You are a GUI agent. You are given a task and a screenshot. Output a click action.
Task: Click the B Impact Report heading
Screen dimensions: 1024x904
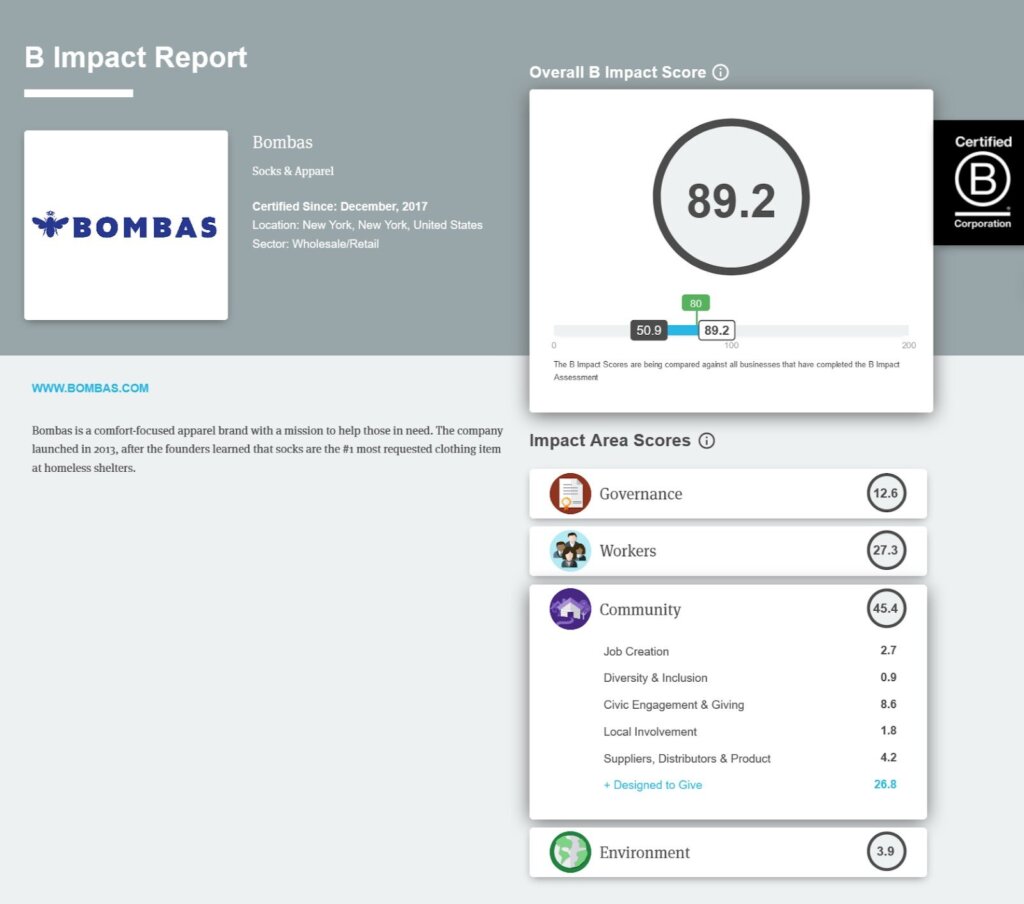click(136, 57)
